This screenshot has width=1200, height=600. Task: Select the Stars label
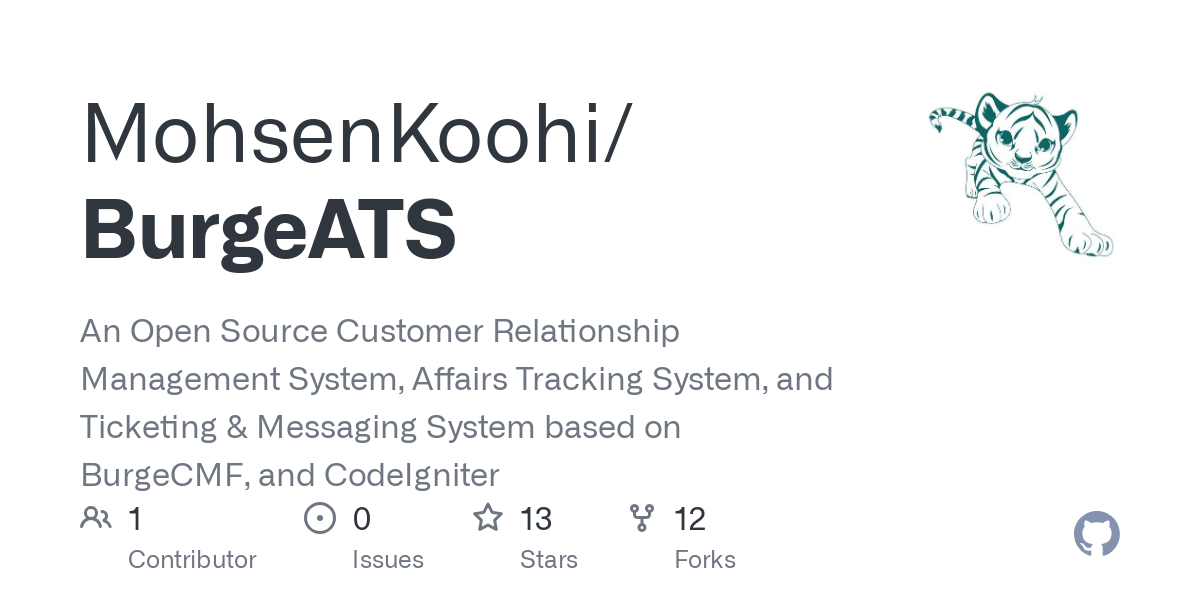pos(549,560)
